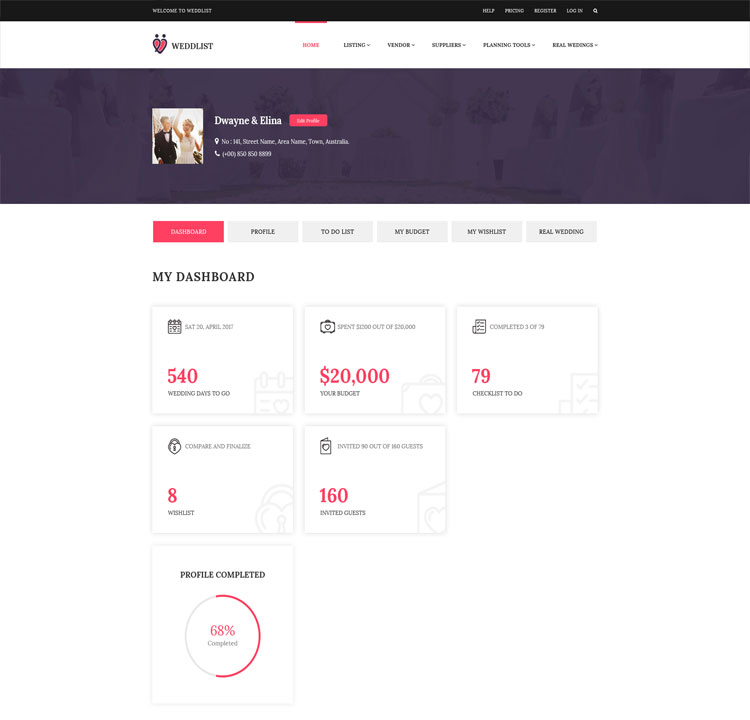Click the checklist icon beside Completed 3 of 79
Screen dimensions: 750x720
(479, 327)
